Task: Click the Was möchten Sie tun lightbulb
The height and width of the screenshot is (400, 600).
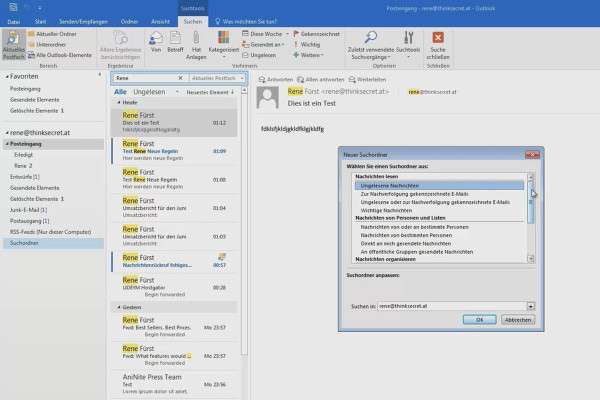Action: pyautogui.click(x=217, y=21)
